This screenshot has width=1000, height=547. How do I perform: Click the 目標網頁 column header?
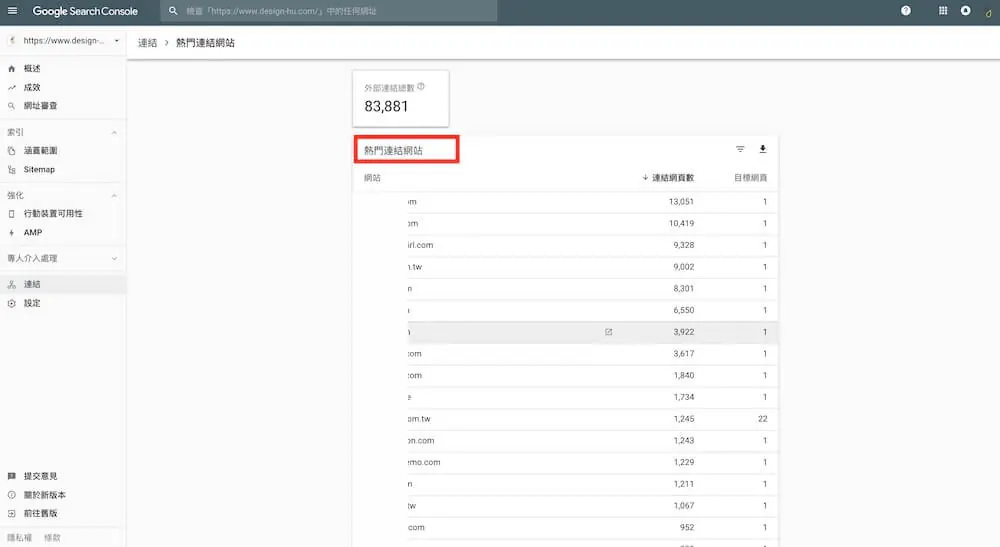tap(750, 178)
